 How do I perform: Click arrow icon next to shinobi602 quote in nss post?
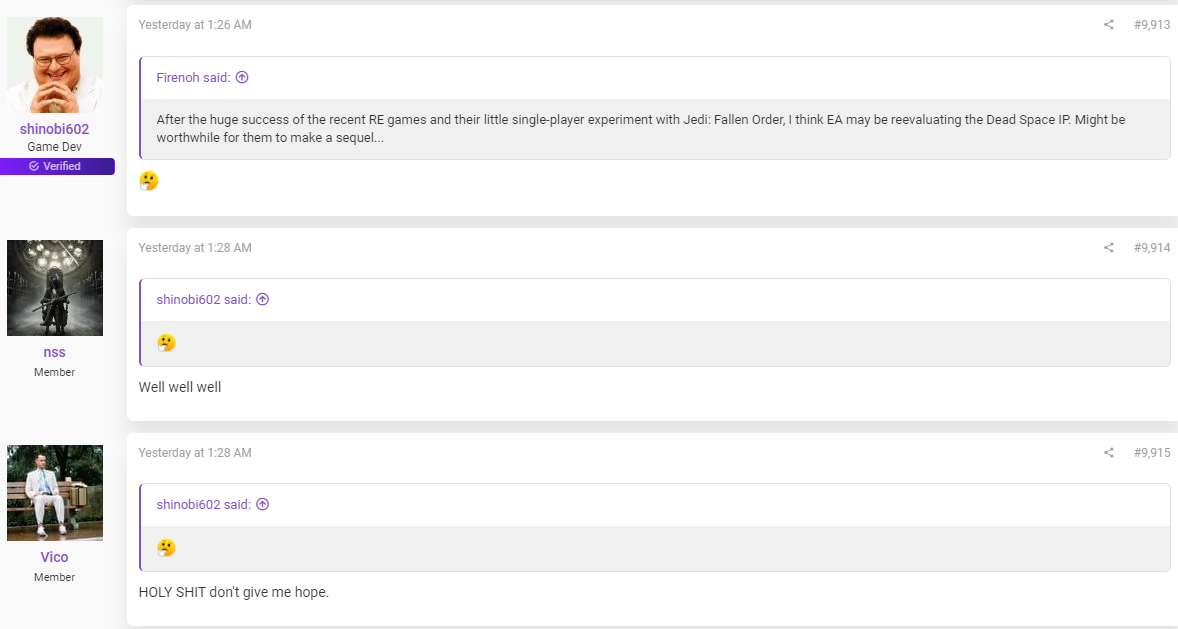262,299
